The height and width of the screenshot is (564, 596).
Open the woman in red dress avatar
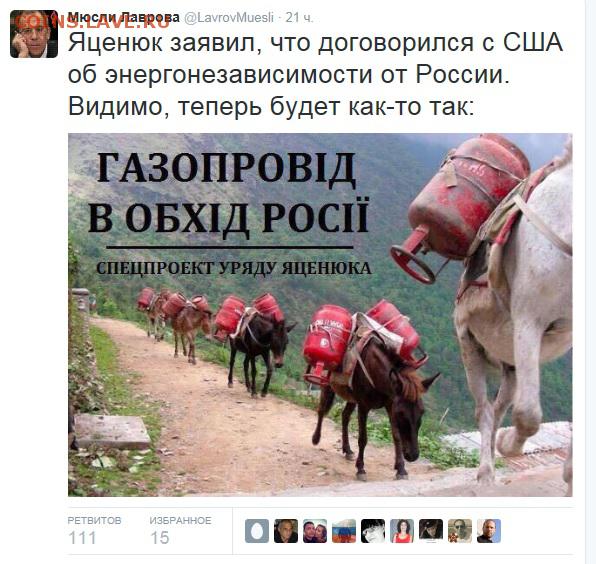[402, 531]
